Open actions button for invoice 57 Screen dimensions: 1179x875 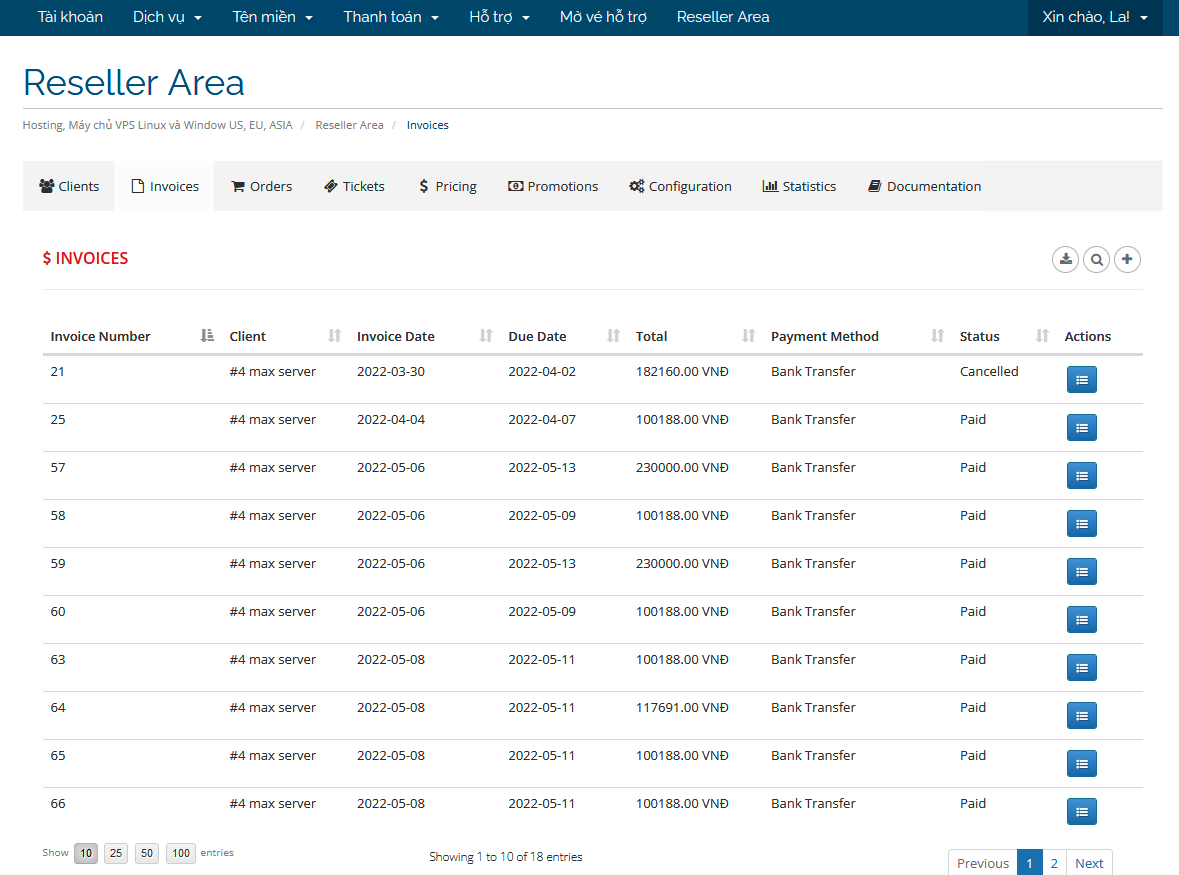[1081, 476]
